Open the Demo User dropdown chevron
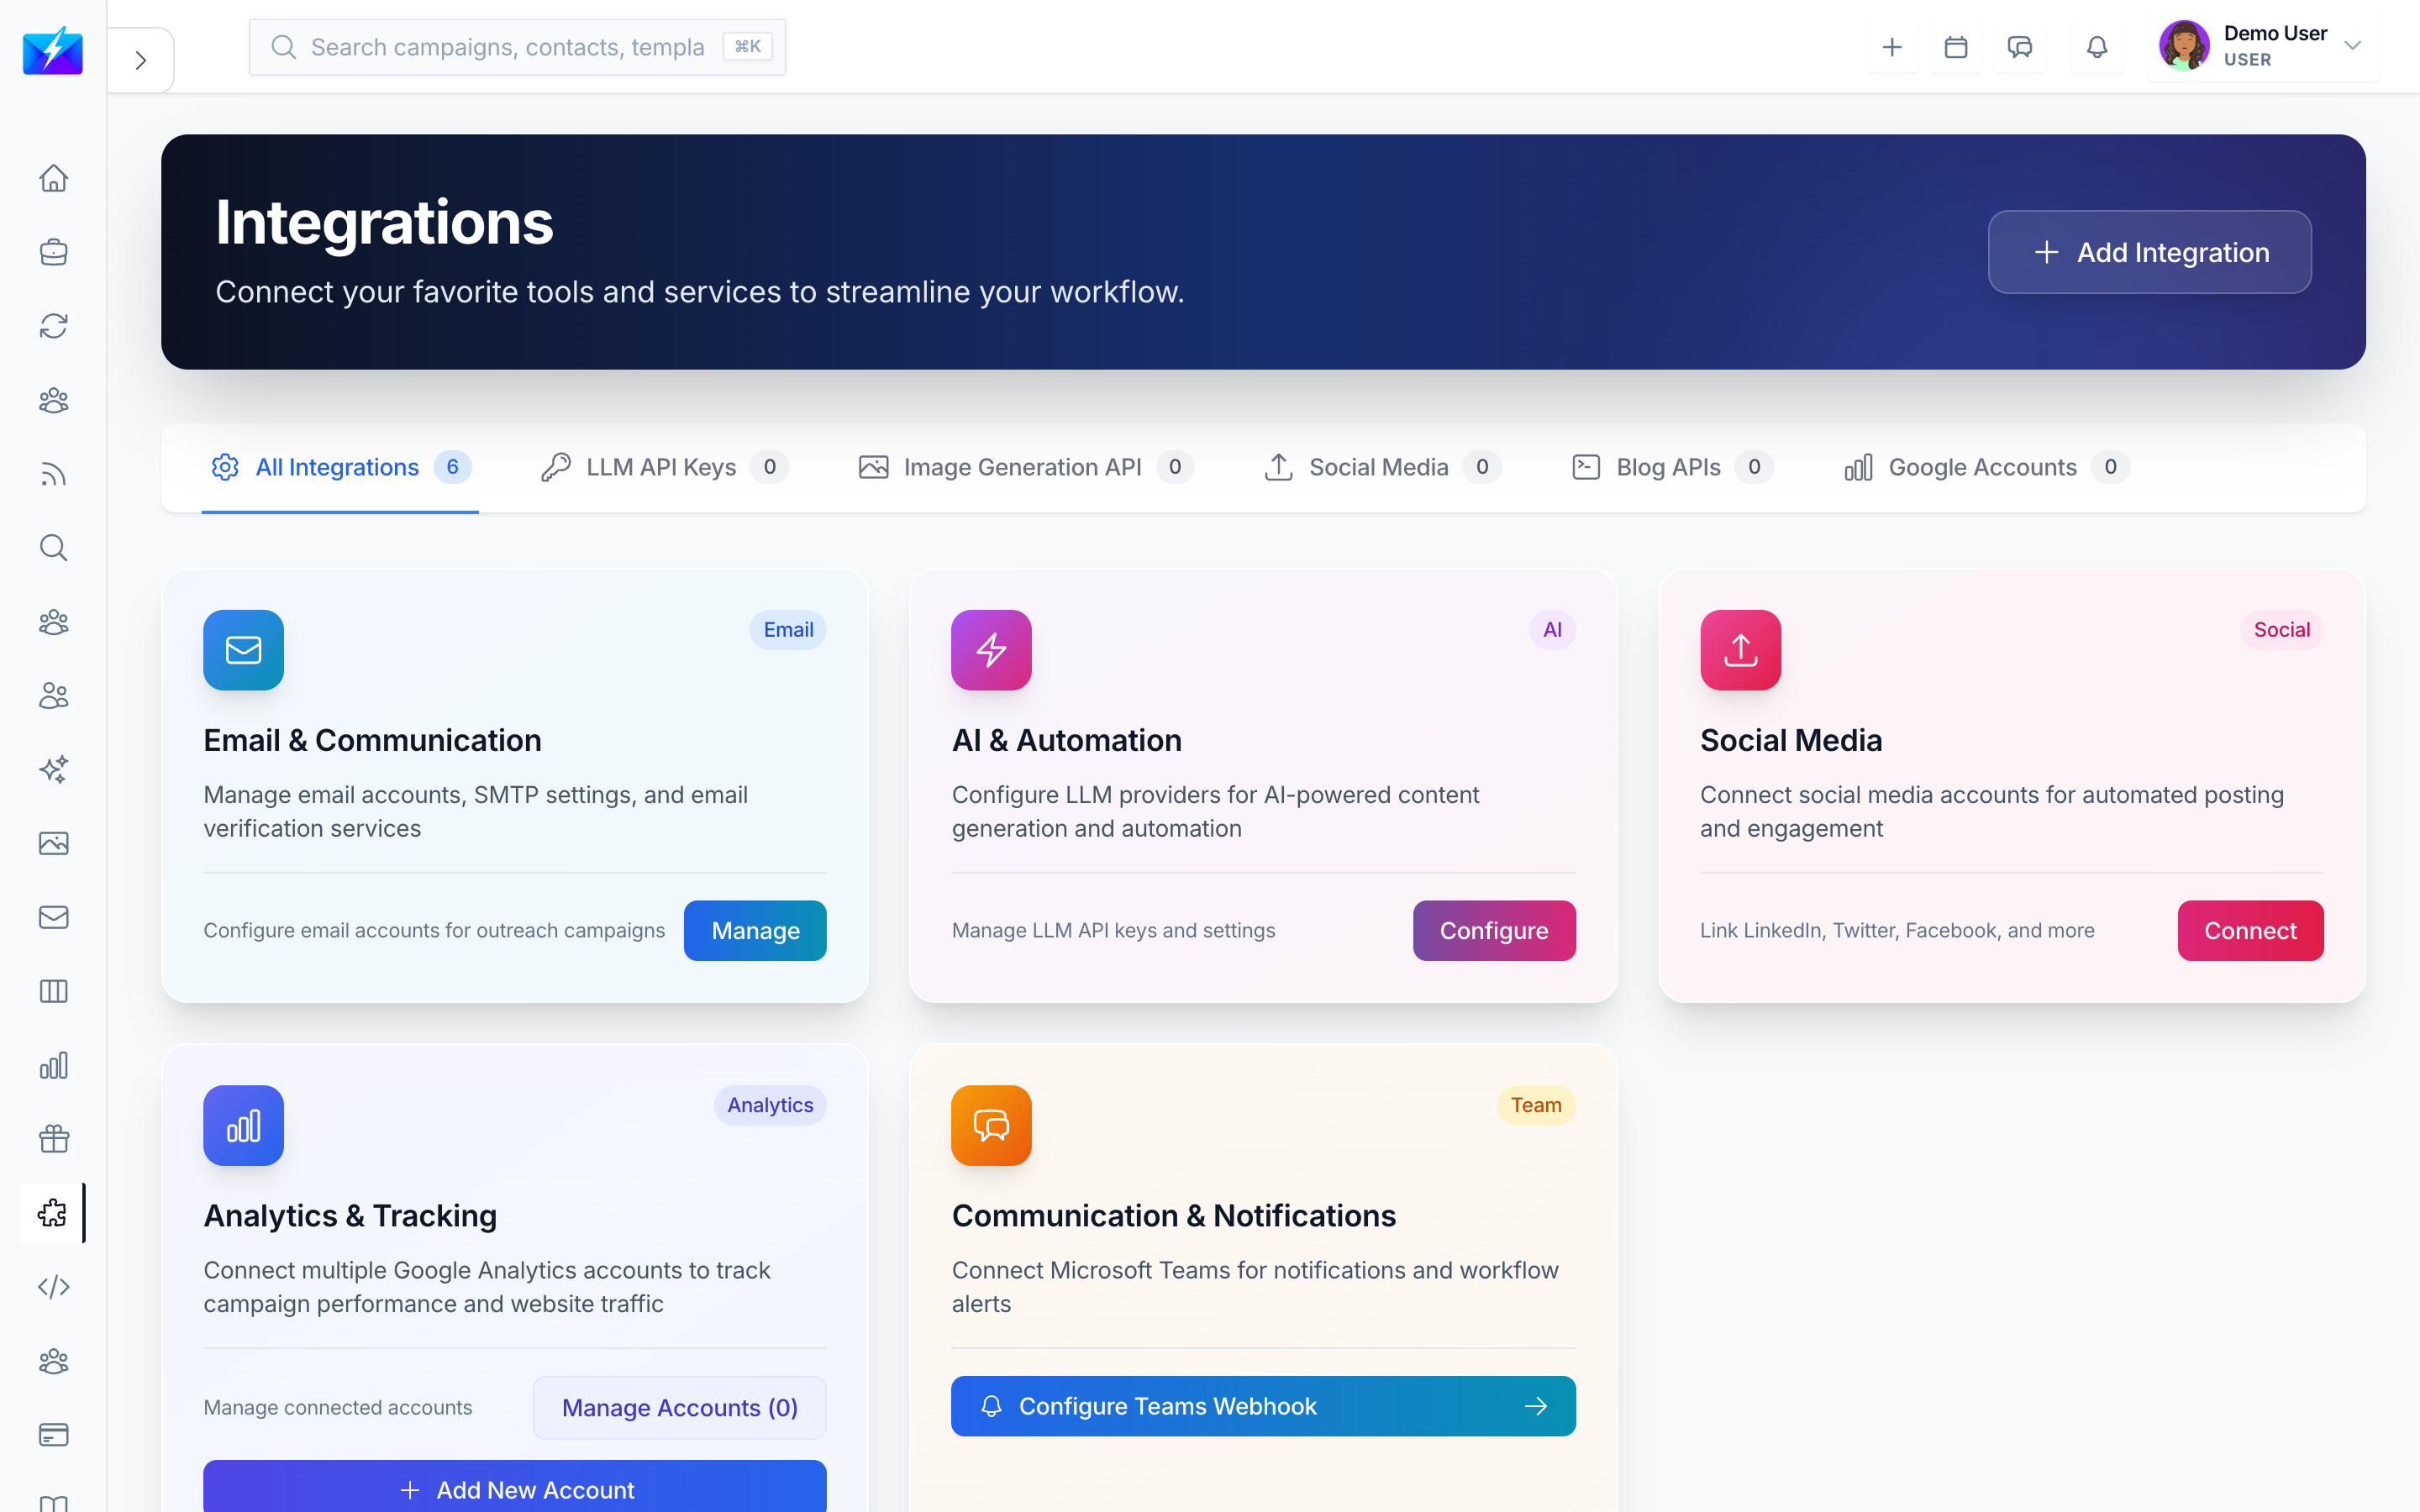This screenshot has width=2420, height=1512. tap(2352, 46)
